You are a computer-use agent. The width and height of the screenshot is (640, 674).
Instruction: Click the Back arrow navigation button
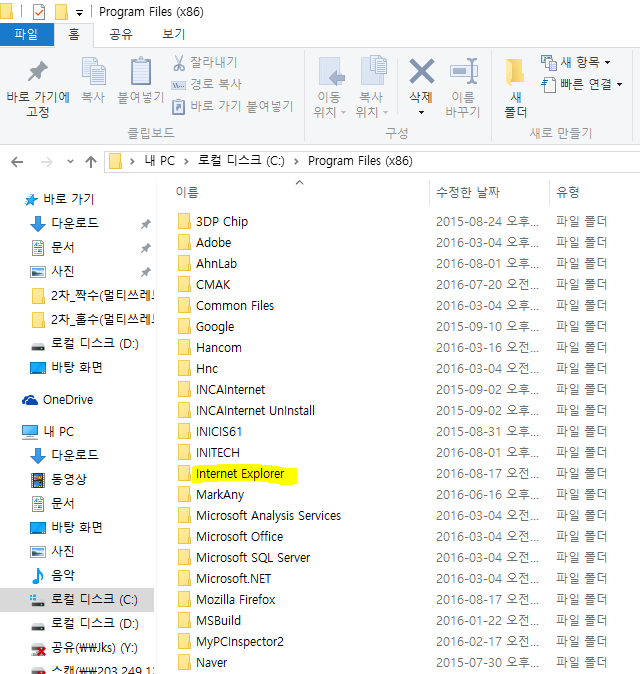coord(17,161)
